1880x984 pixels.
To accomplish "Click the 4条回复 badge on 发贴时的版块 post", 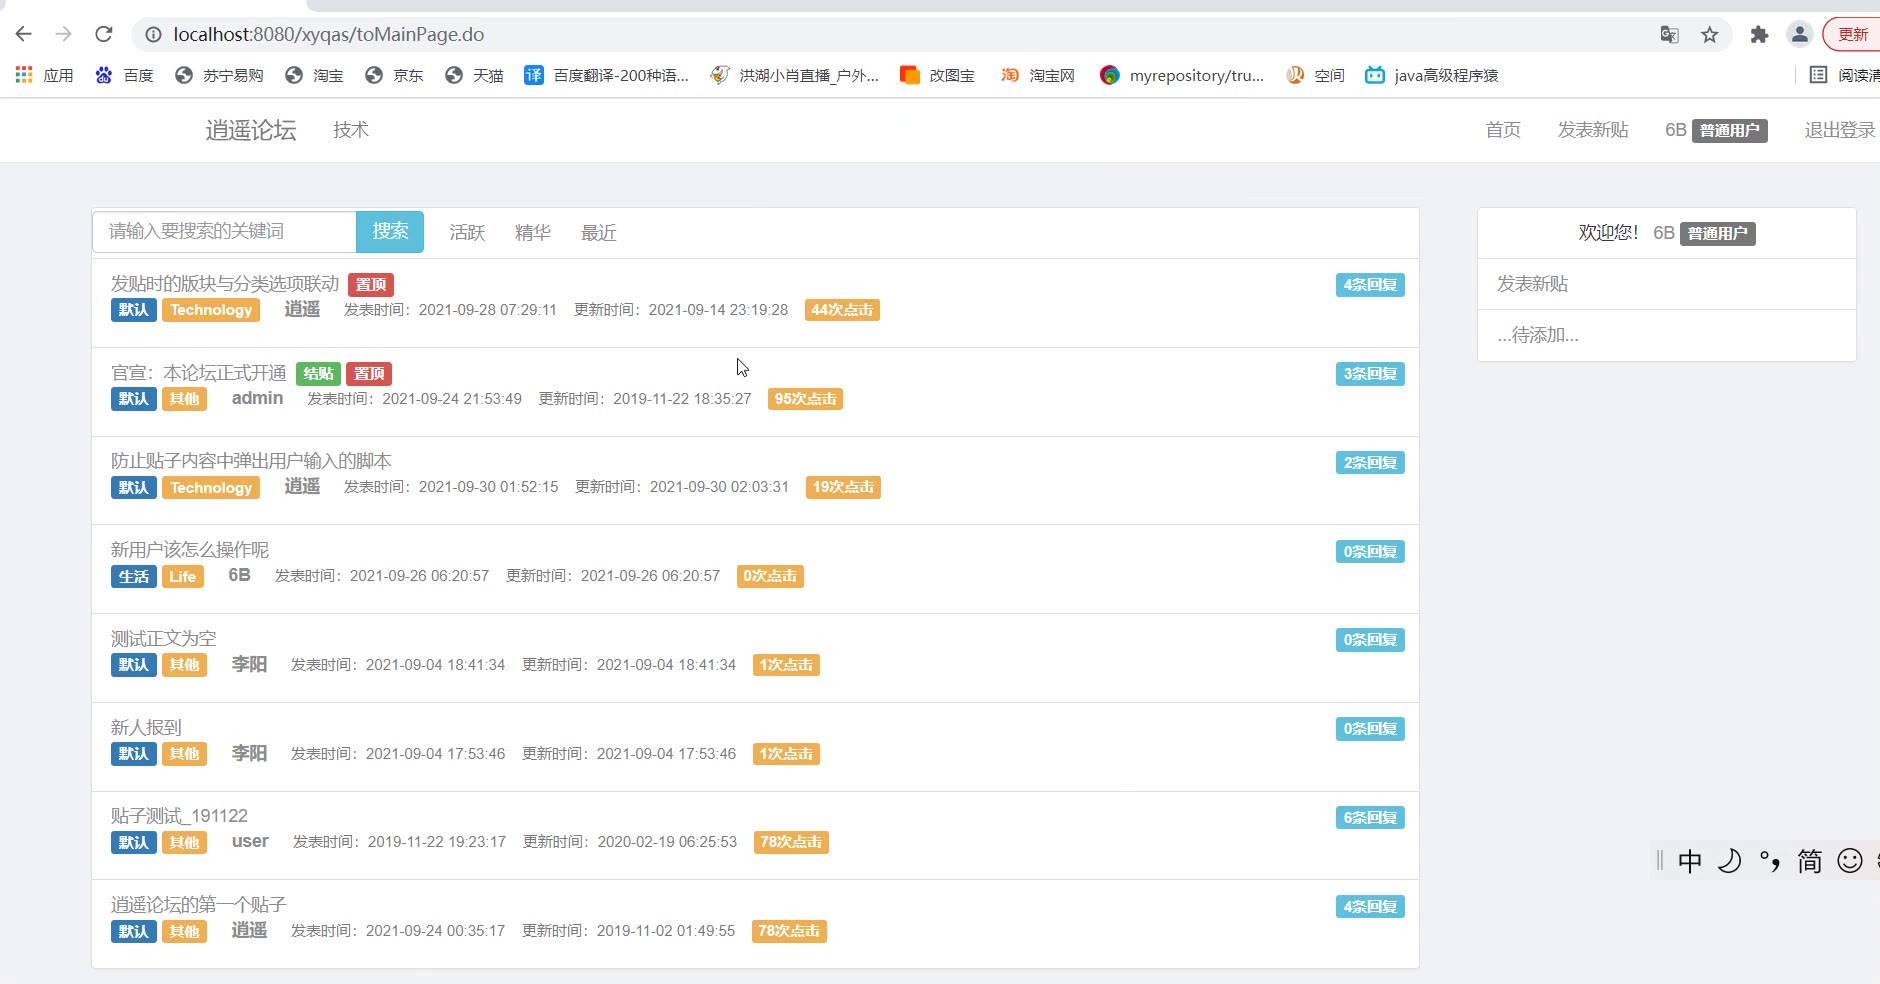I will tap(1370, 285).
